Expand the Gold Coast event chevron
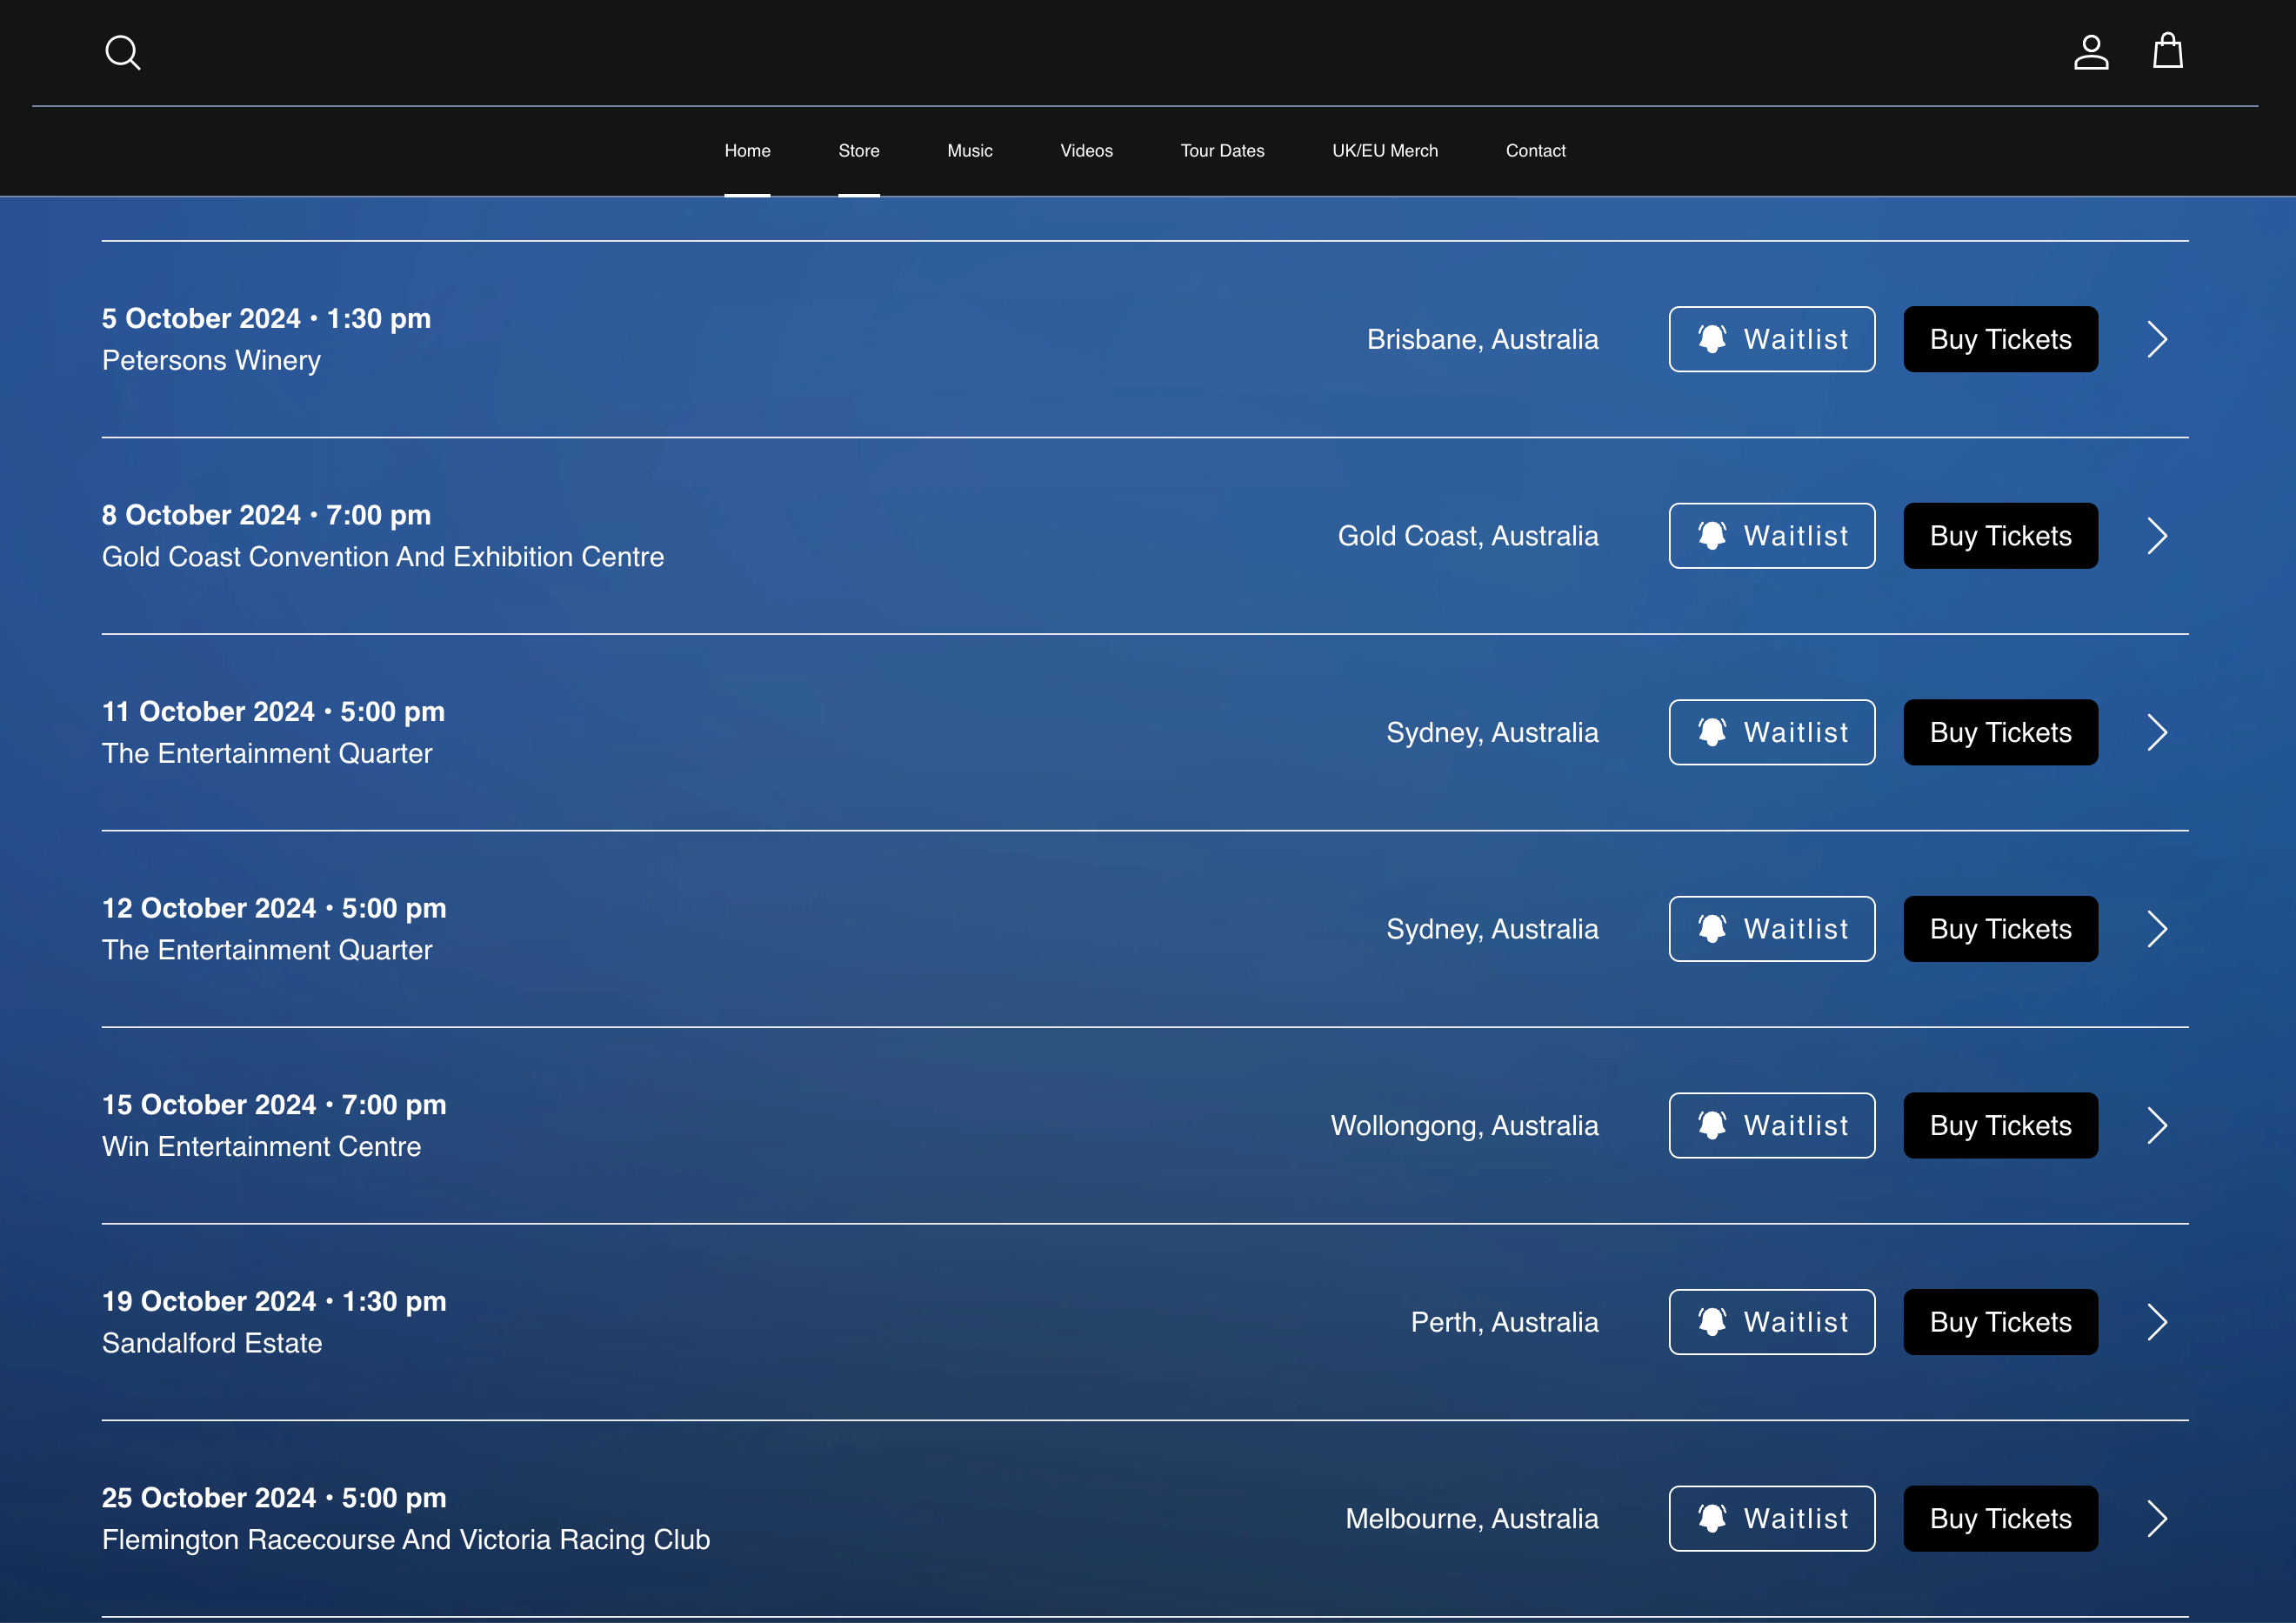Screen dimensions: 2296x1623 (x=2157, y=536)
